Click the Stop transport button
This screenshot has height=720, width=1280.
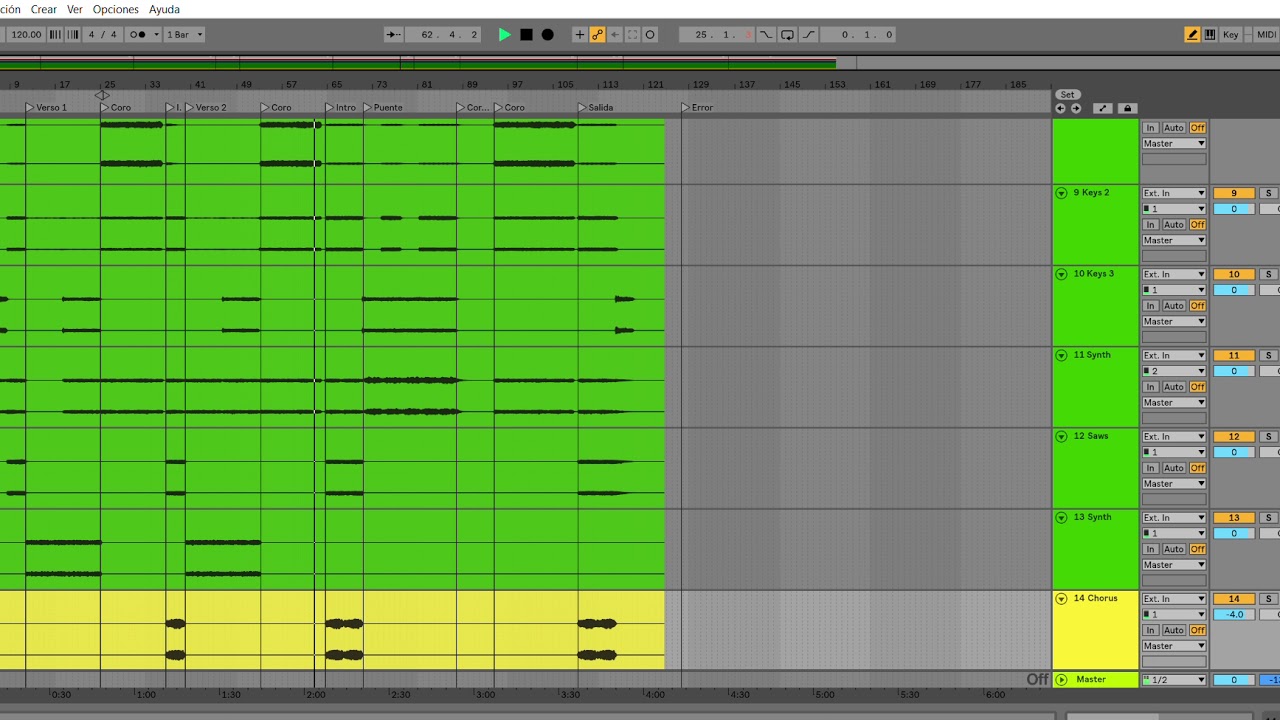point(526,34)
